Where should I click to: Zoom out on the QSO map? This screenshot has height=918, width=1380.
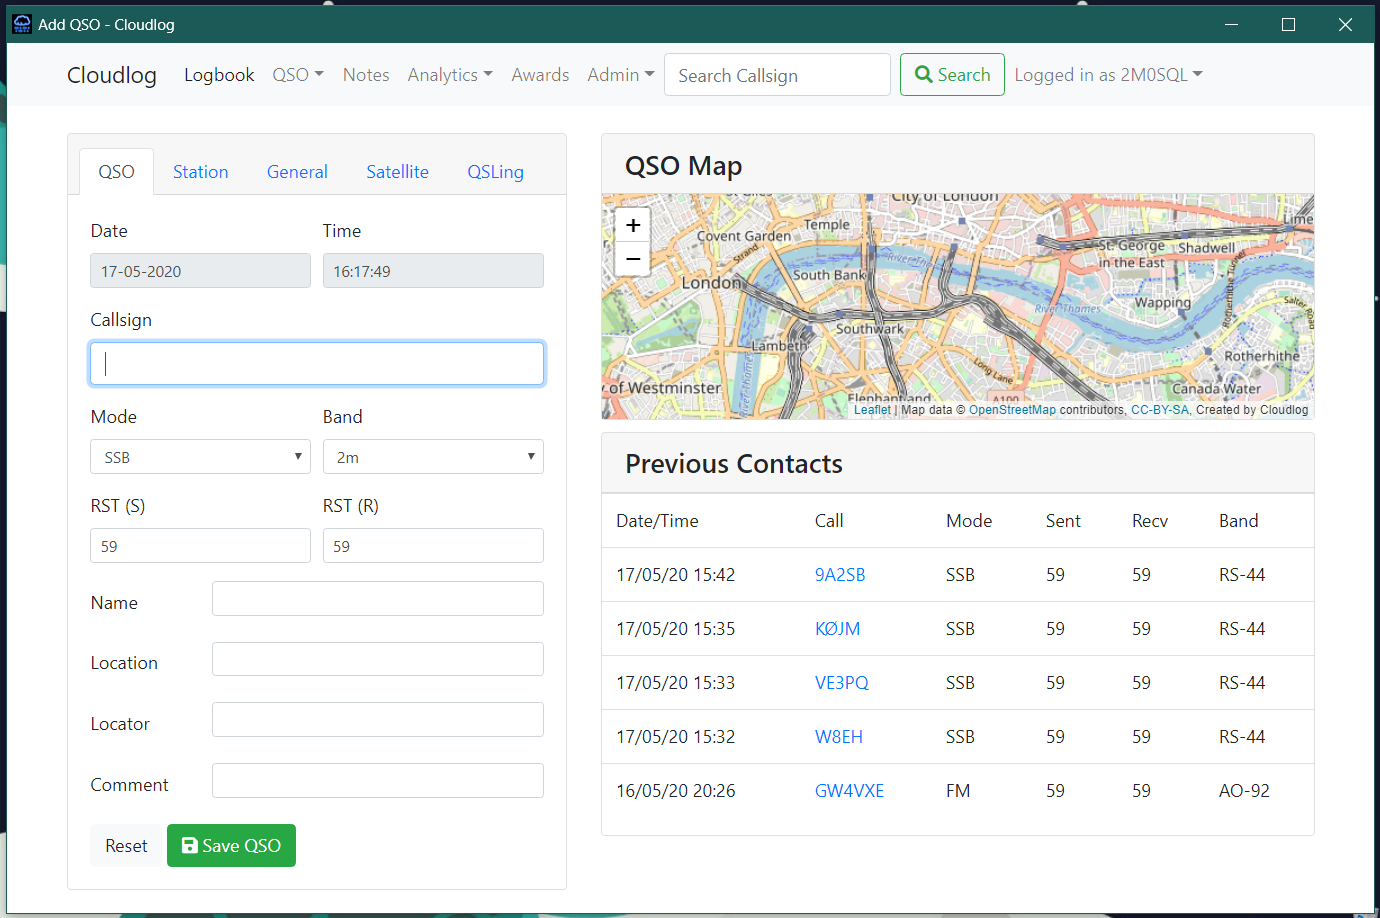pyautogui.click(x=633, y=259)
